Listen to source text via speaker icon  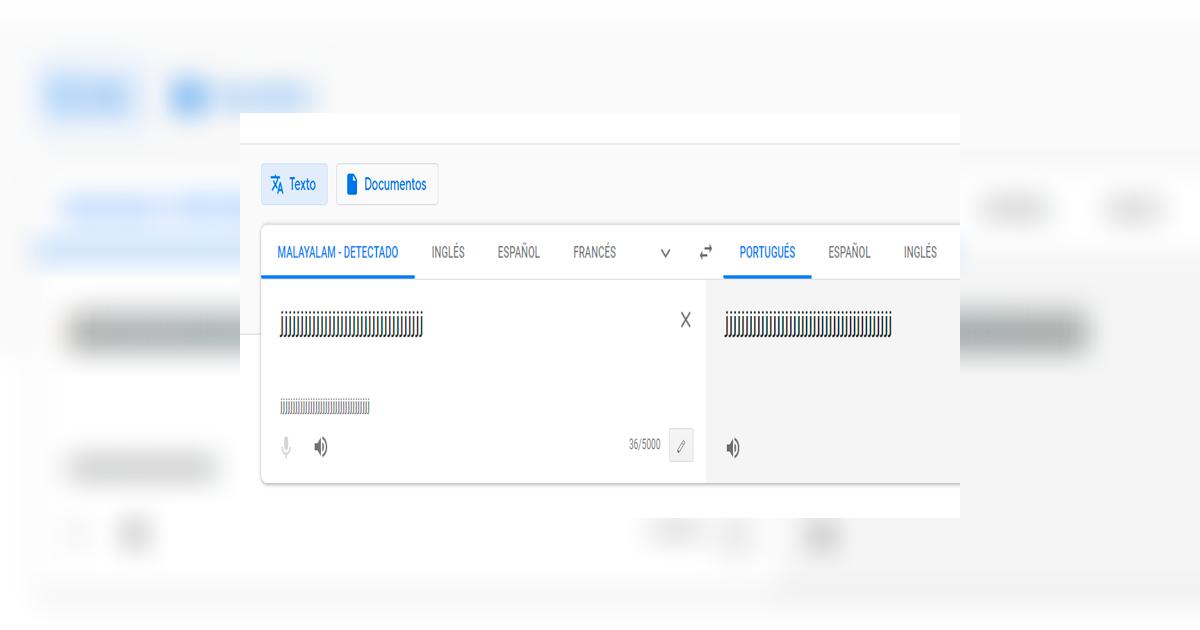321,448
